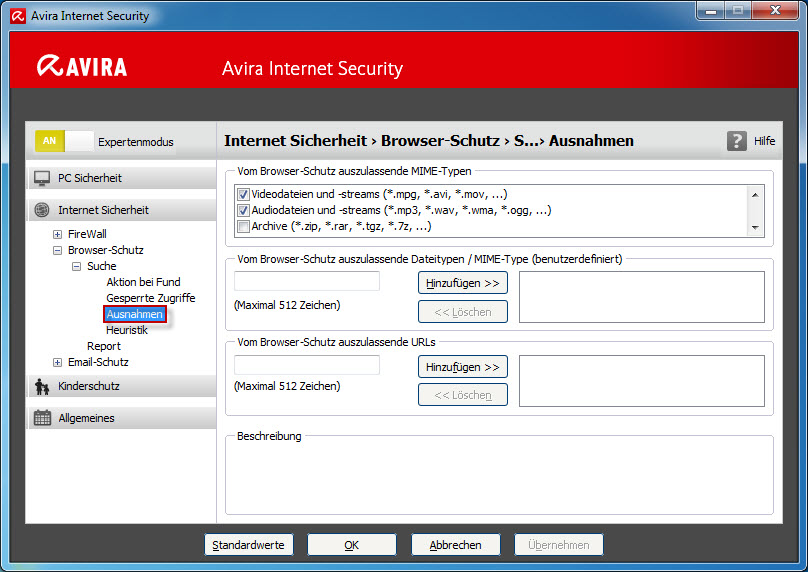
Task: Click the Kinderschutz family icon
Action: click(42, 386)
